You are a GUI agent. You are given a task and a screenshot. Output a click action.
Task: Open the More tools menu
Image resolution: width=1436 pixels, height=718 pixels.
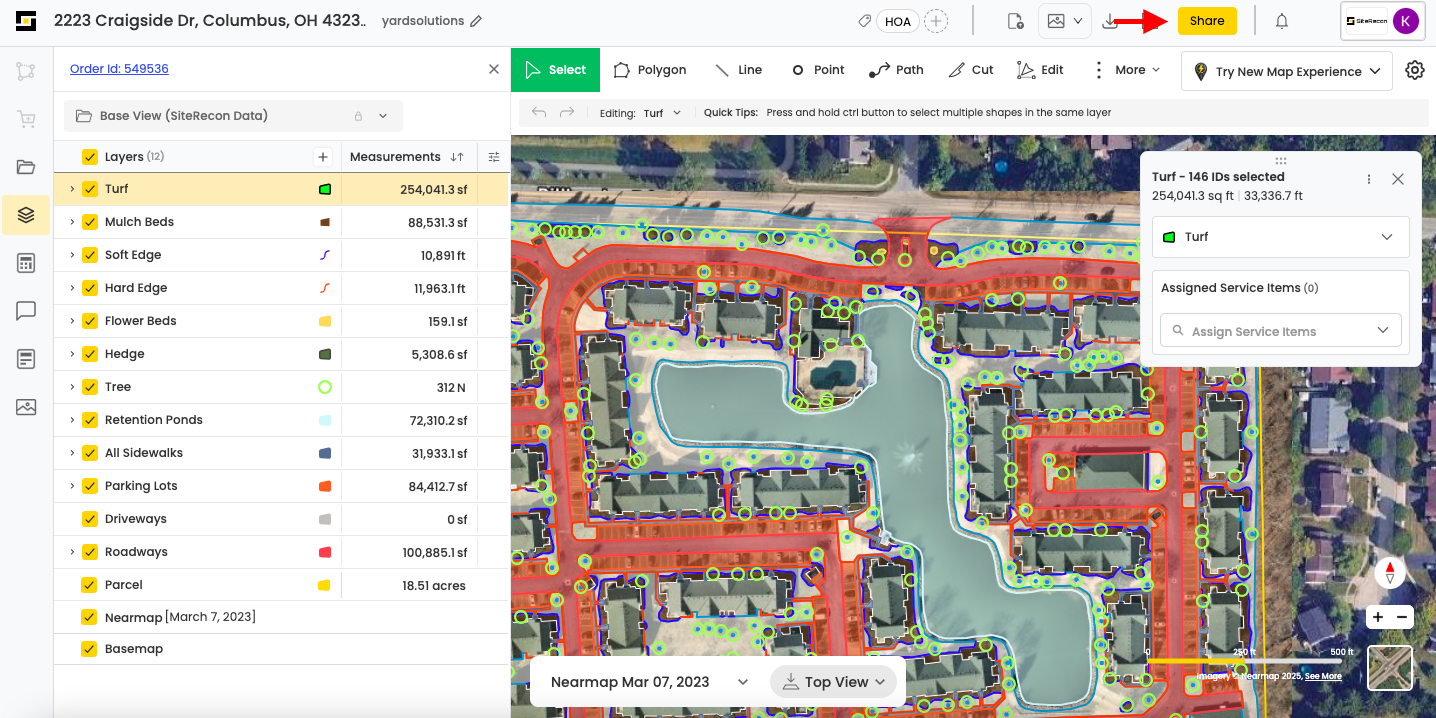click(1127, 70)
